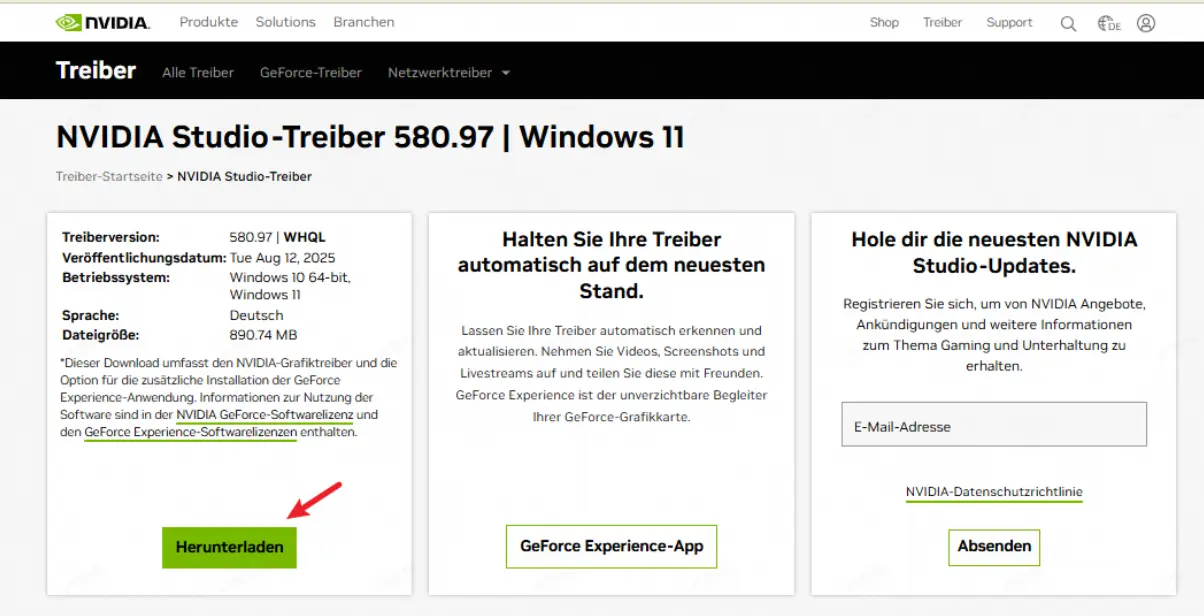
Task: Open Treiber in the top navigation
Action: (x=943, y=22)
